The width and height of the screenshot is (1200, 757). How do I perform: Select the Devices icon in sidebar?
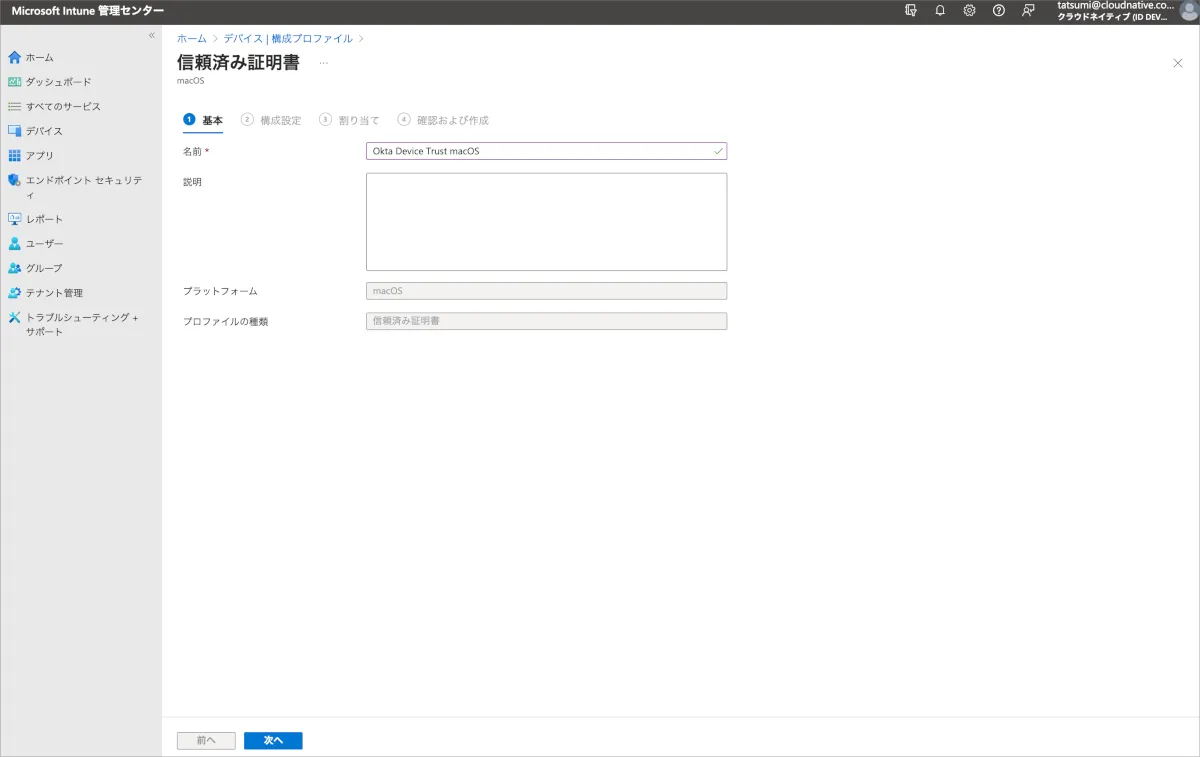pos(14,131)
